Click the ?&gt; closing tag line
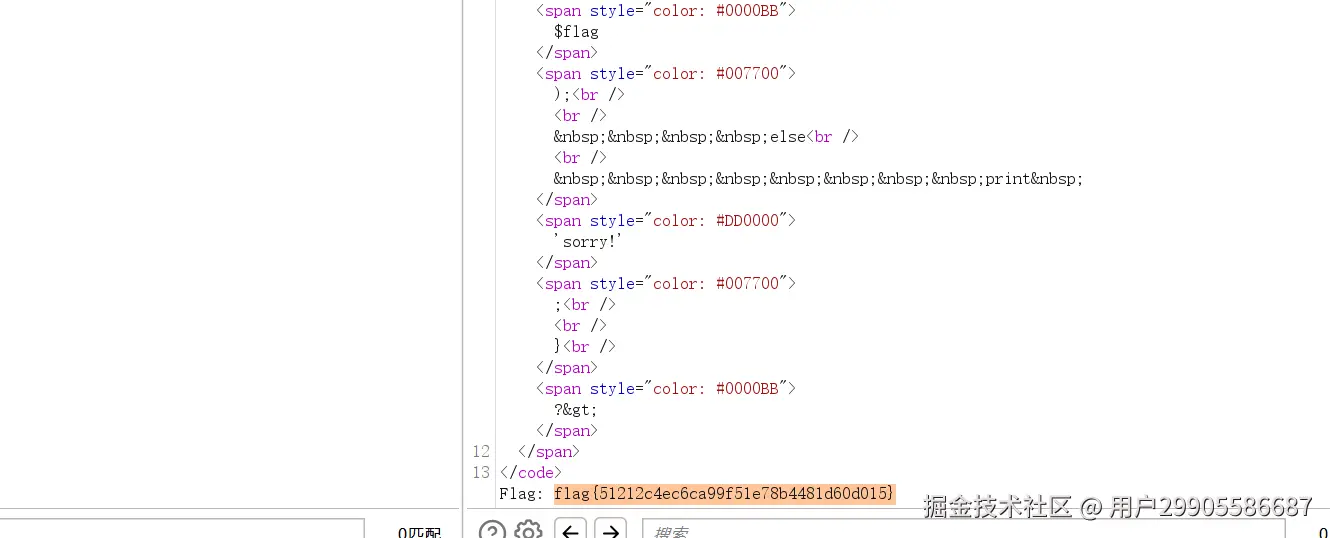The width and height of the screenshot is (1330, 538). click(576, 410)
